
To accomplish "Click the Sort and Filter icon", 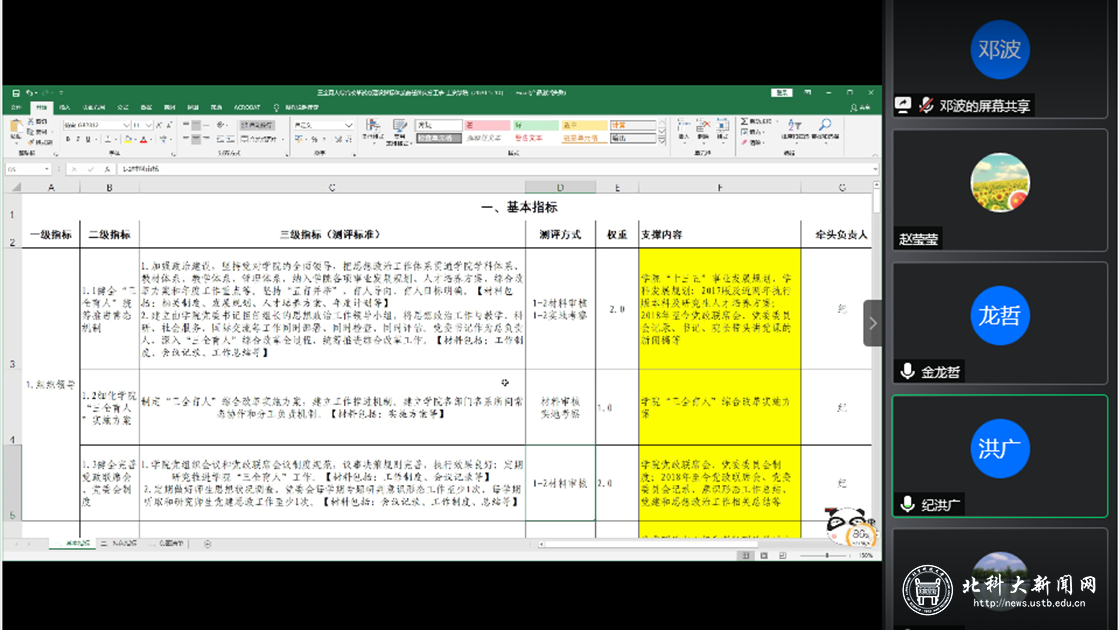I will coord(795,127).
